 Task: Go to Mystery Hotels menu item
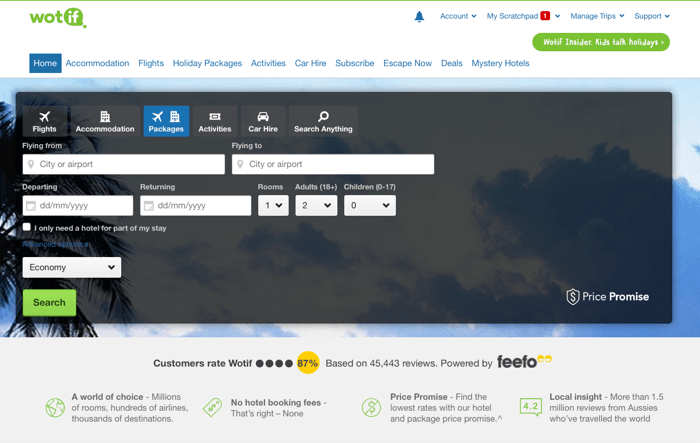[500, 63]
